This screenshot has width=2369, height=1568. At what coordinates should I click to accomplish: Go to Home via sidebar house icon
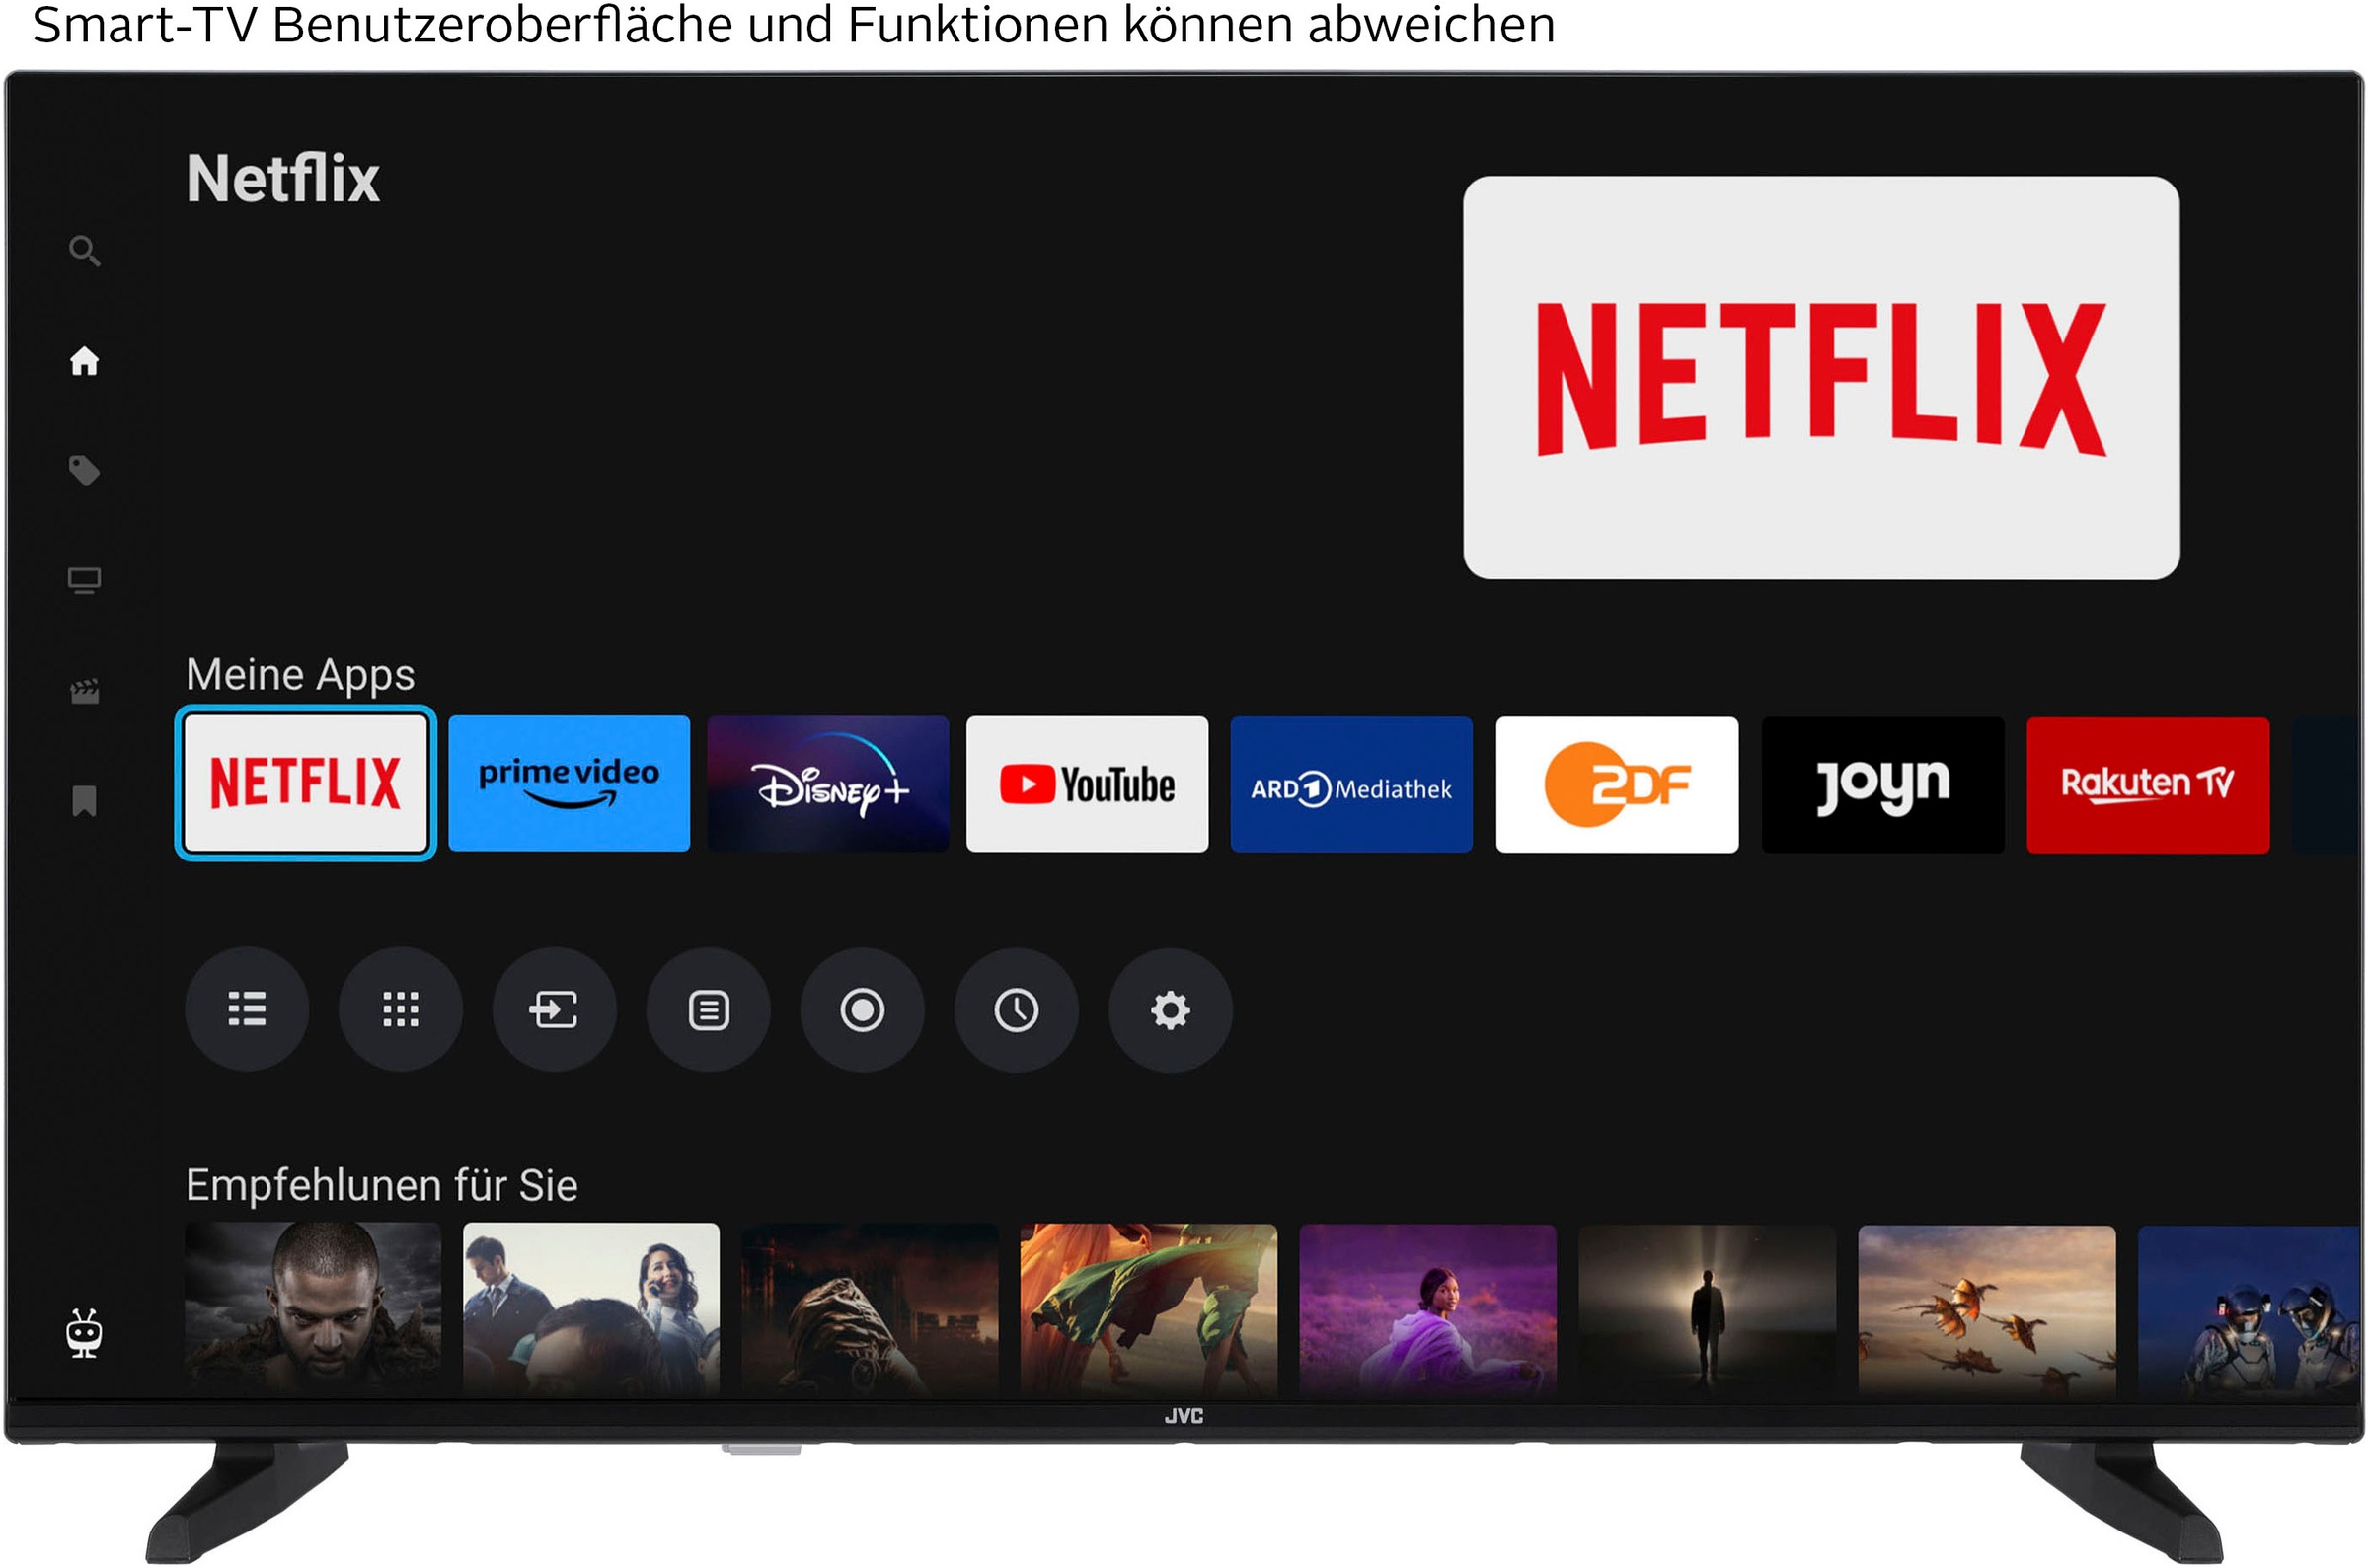click(x=84, y=361)
